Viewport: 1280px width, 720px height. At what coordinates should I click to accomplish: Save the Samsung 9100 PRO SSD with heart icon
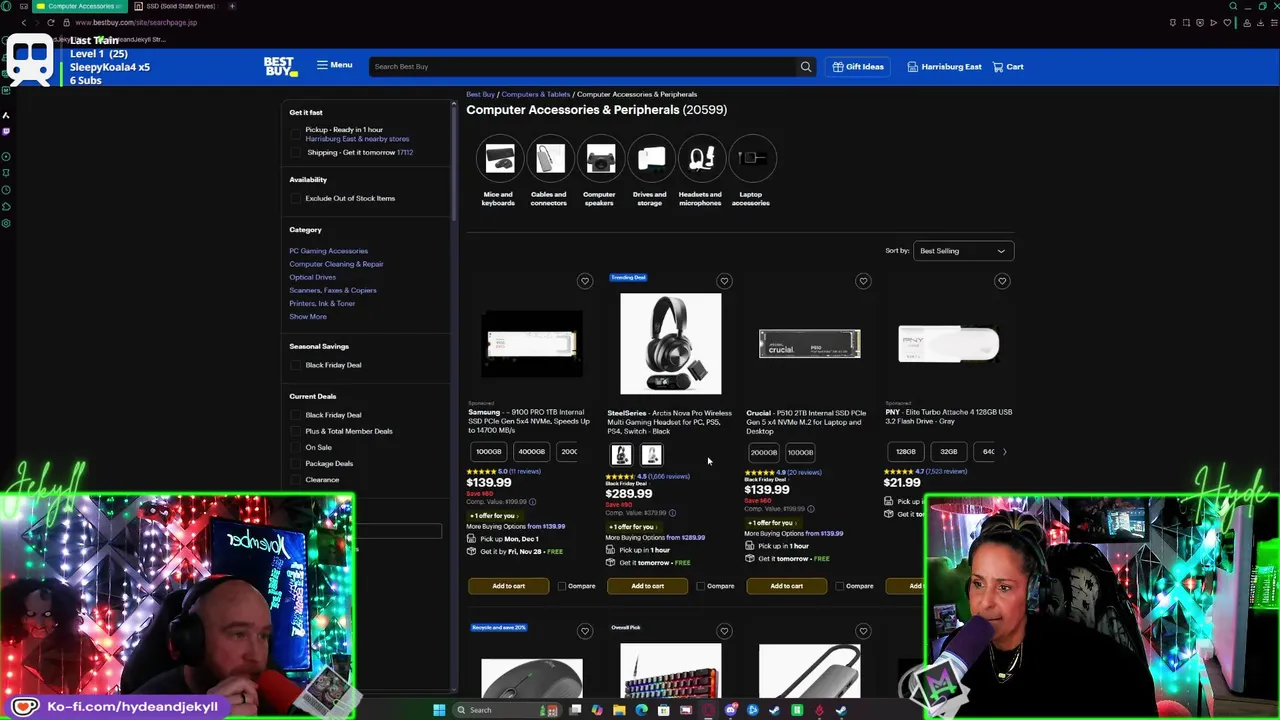coord(585,281)
